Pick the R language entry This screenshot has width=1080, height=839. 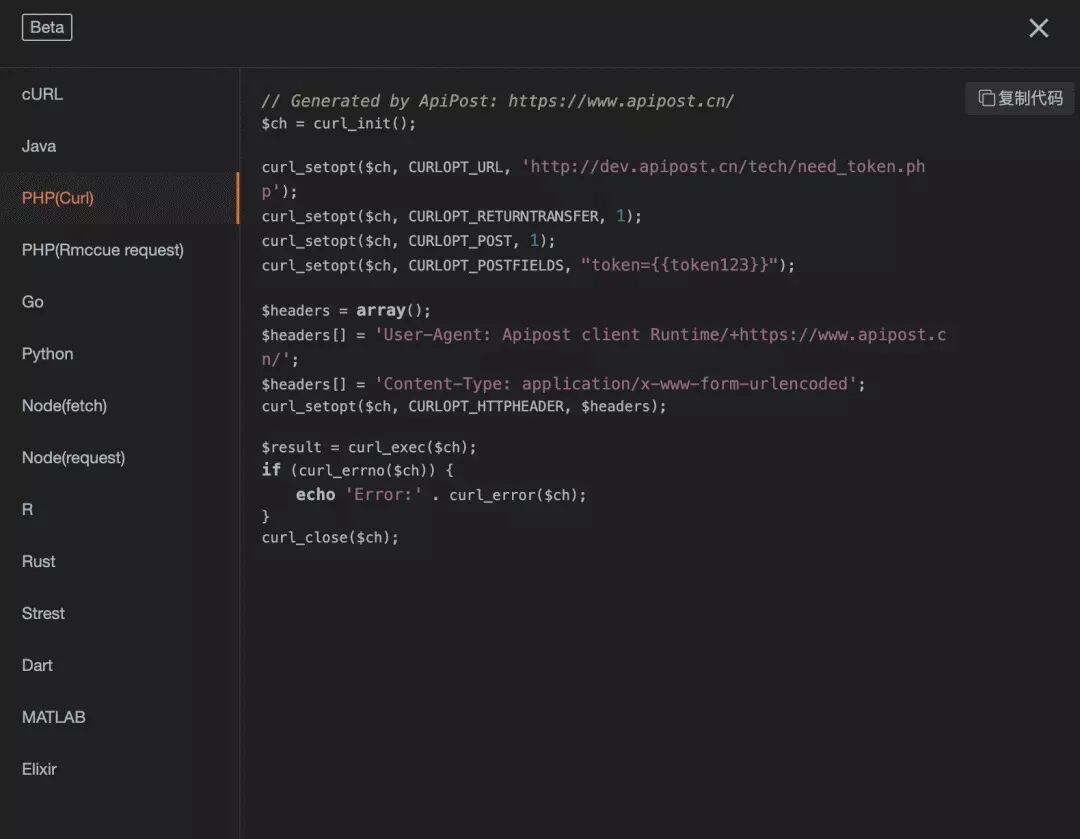(x=119, y=510)
